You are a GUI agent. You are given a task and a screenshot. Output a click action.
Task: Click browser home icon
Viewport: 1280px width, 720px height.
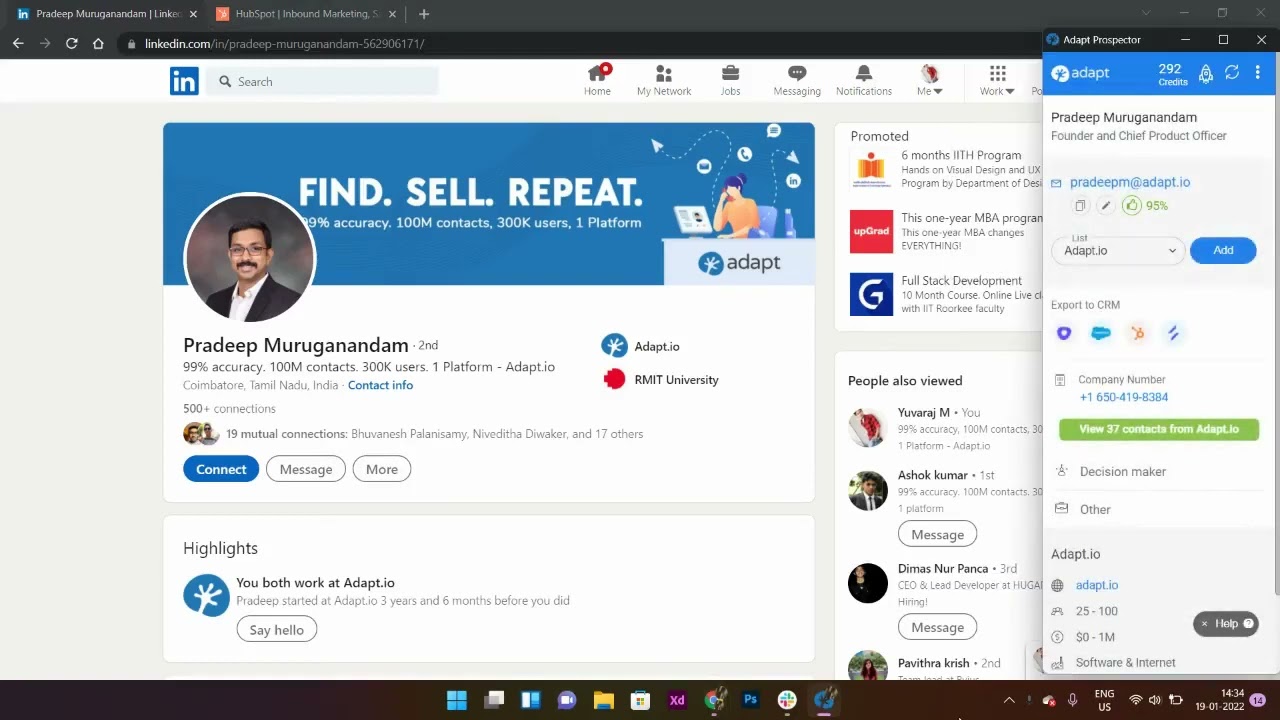[98, 43]
